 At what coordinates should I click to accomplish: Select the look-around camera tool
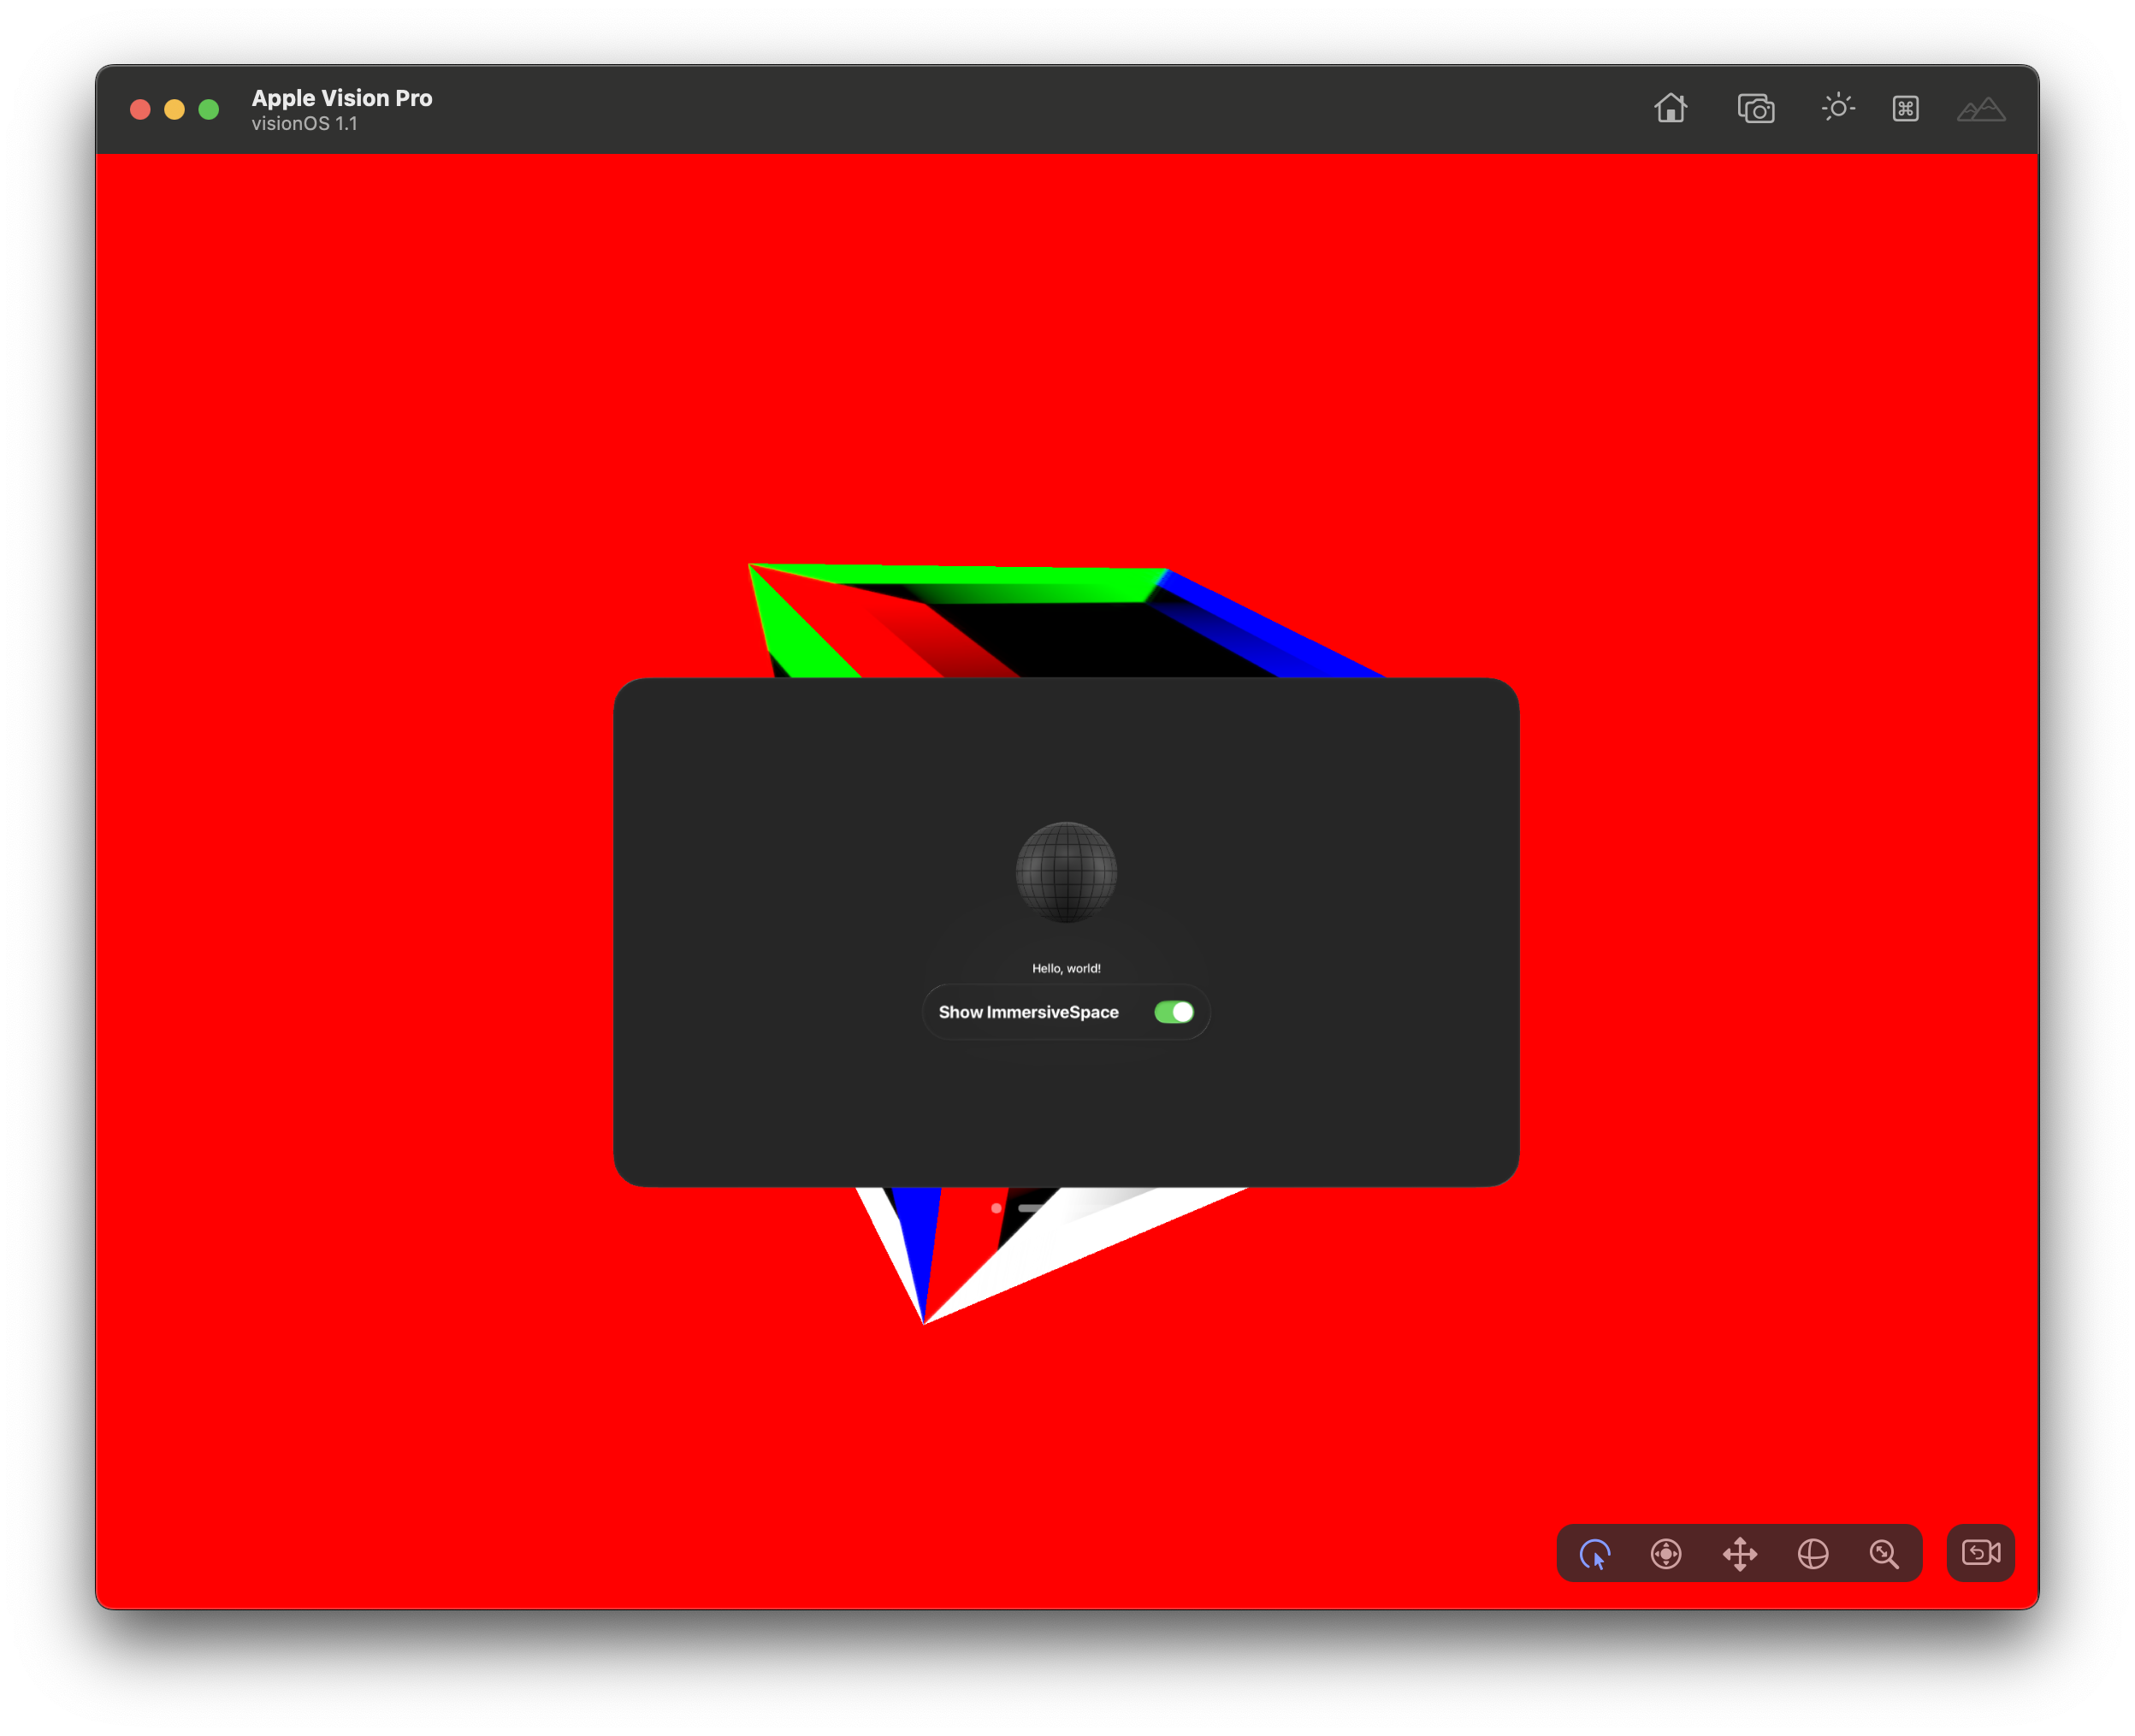tap(1666, 1554)
